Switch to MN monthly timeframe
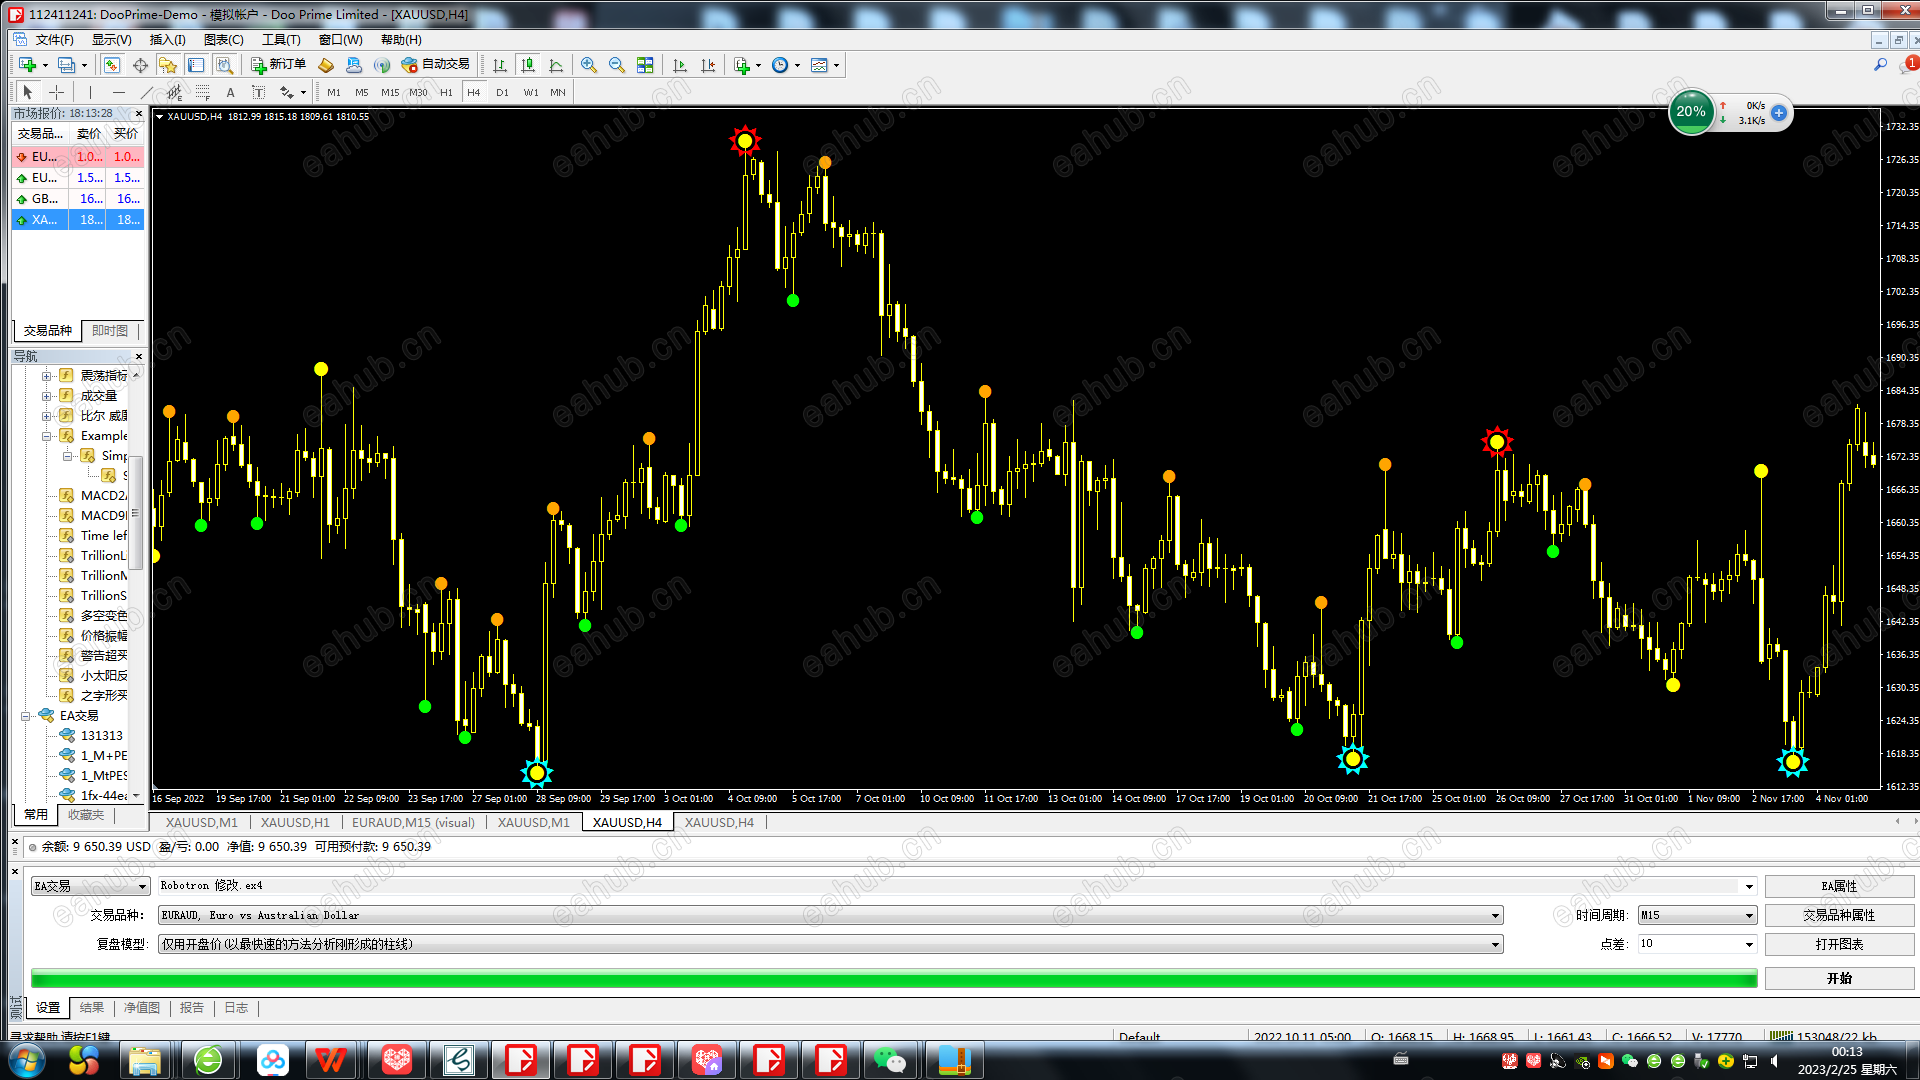Image resolution: width=1920 pixels, height=1080 pixels. (558, 92)
